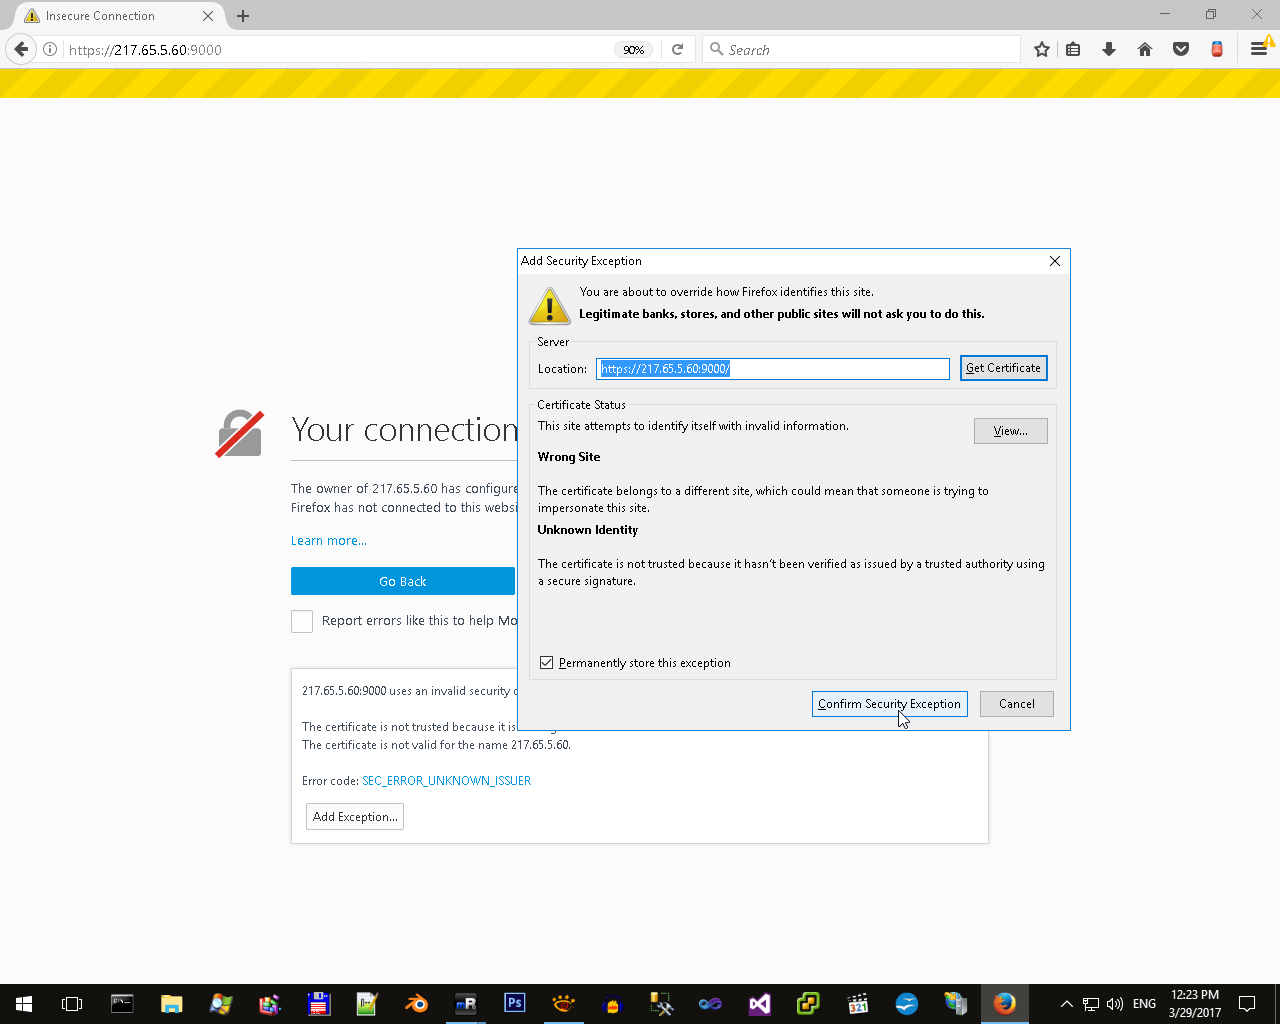Open the clapperboard video app on taskbar
The height and width of the screenshot is (1024, 1280).
coord(858,1004)
